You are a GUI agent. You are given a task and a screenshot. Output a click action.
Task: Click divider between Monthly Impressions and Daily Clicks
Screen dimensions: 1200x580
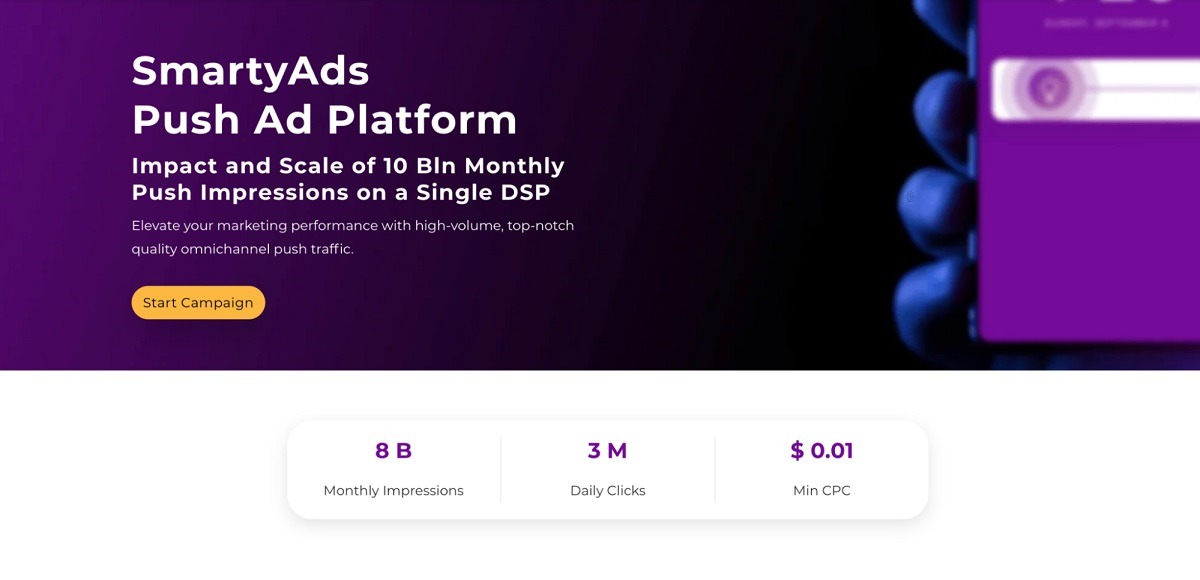point(501,469)
